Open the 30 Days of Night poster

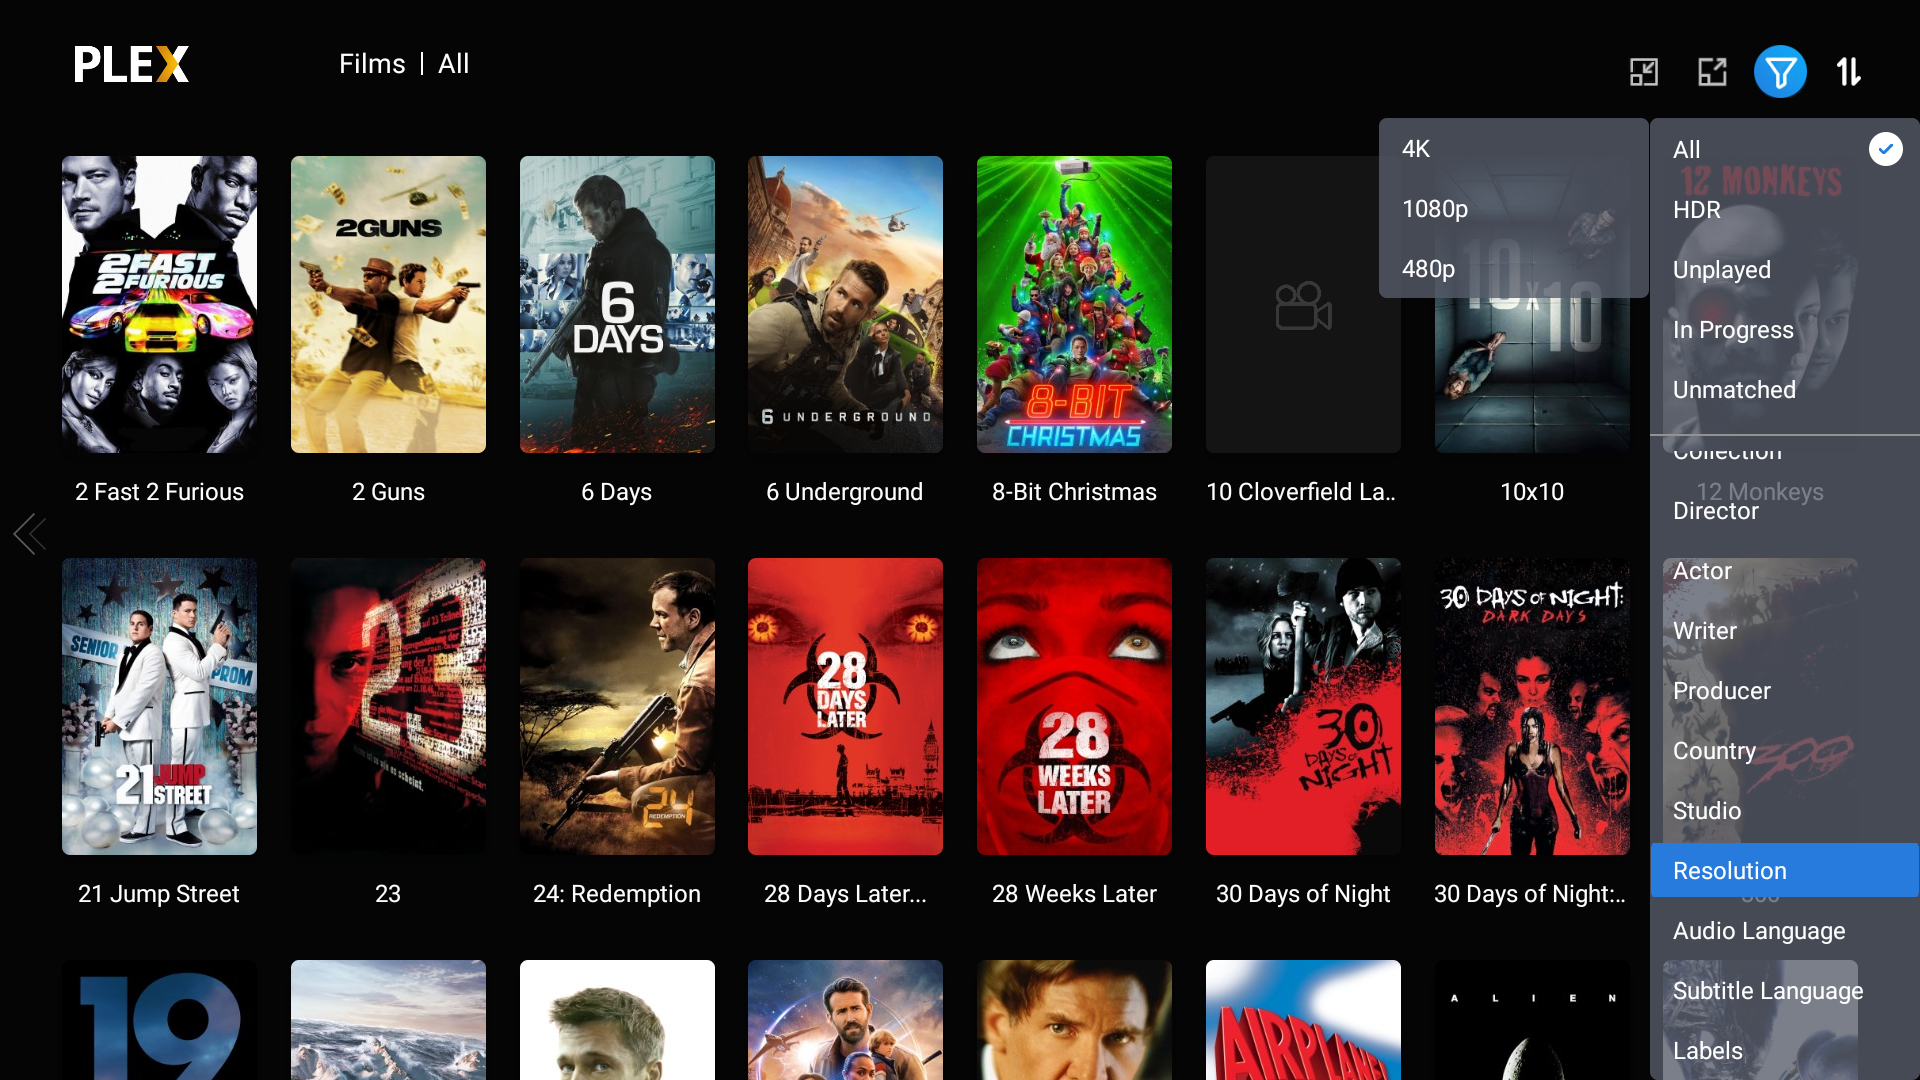(1303, 706)
